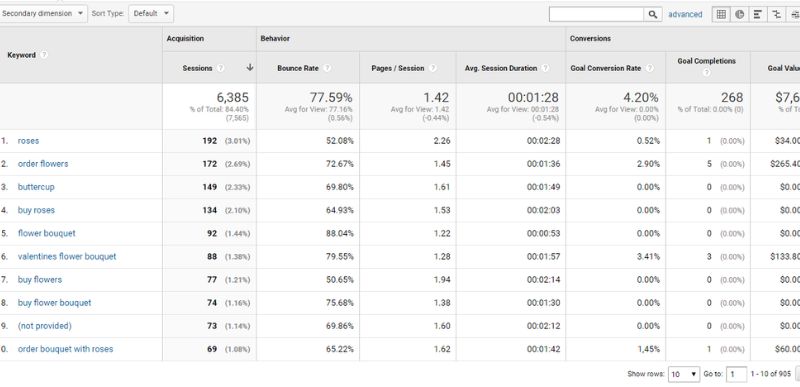Show help for Sessions metric
800x387 pixels.
220,68
